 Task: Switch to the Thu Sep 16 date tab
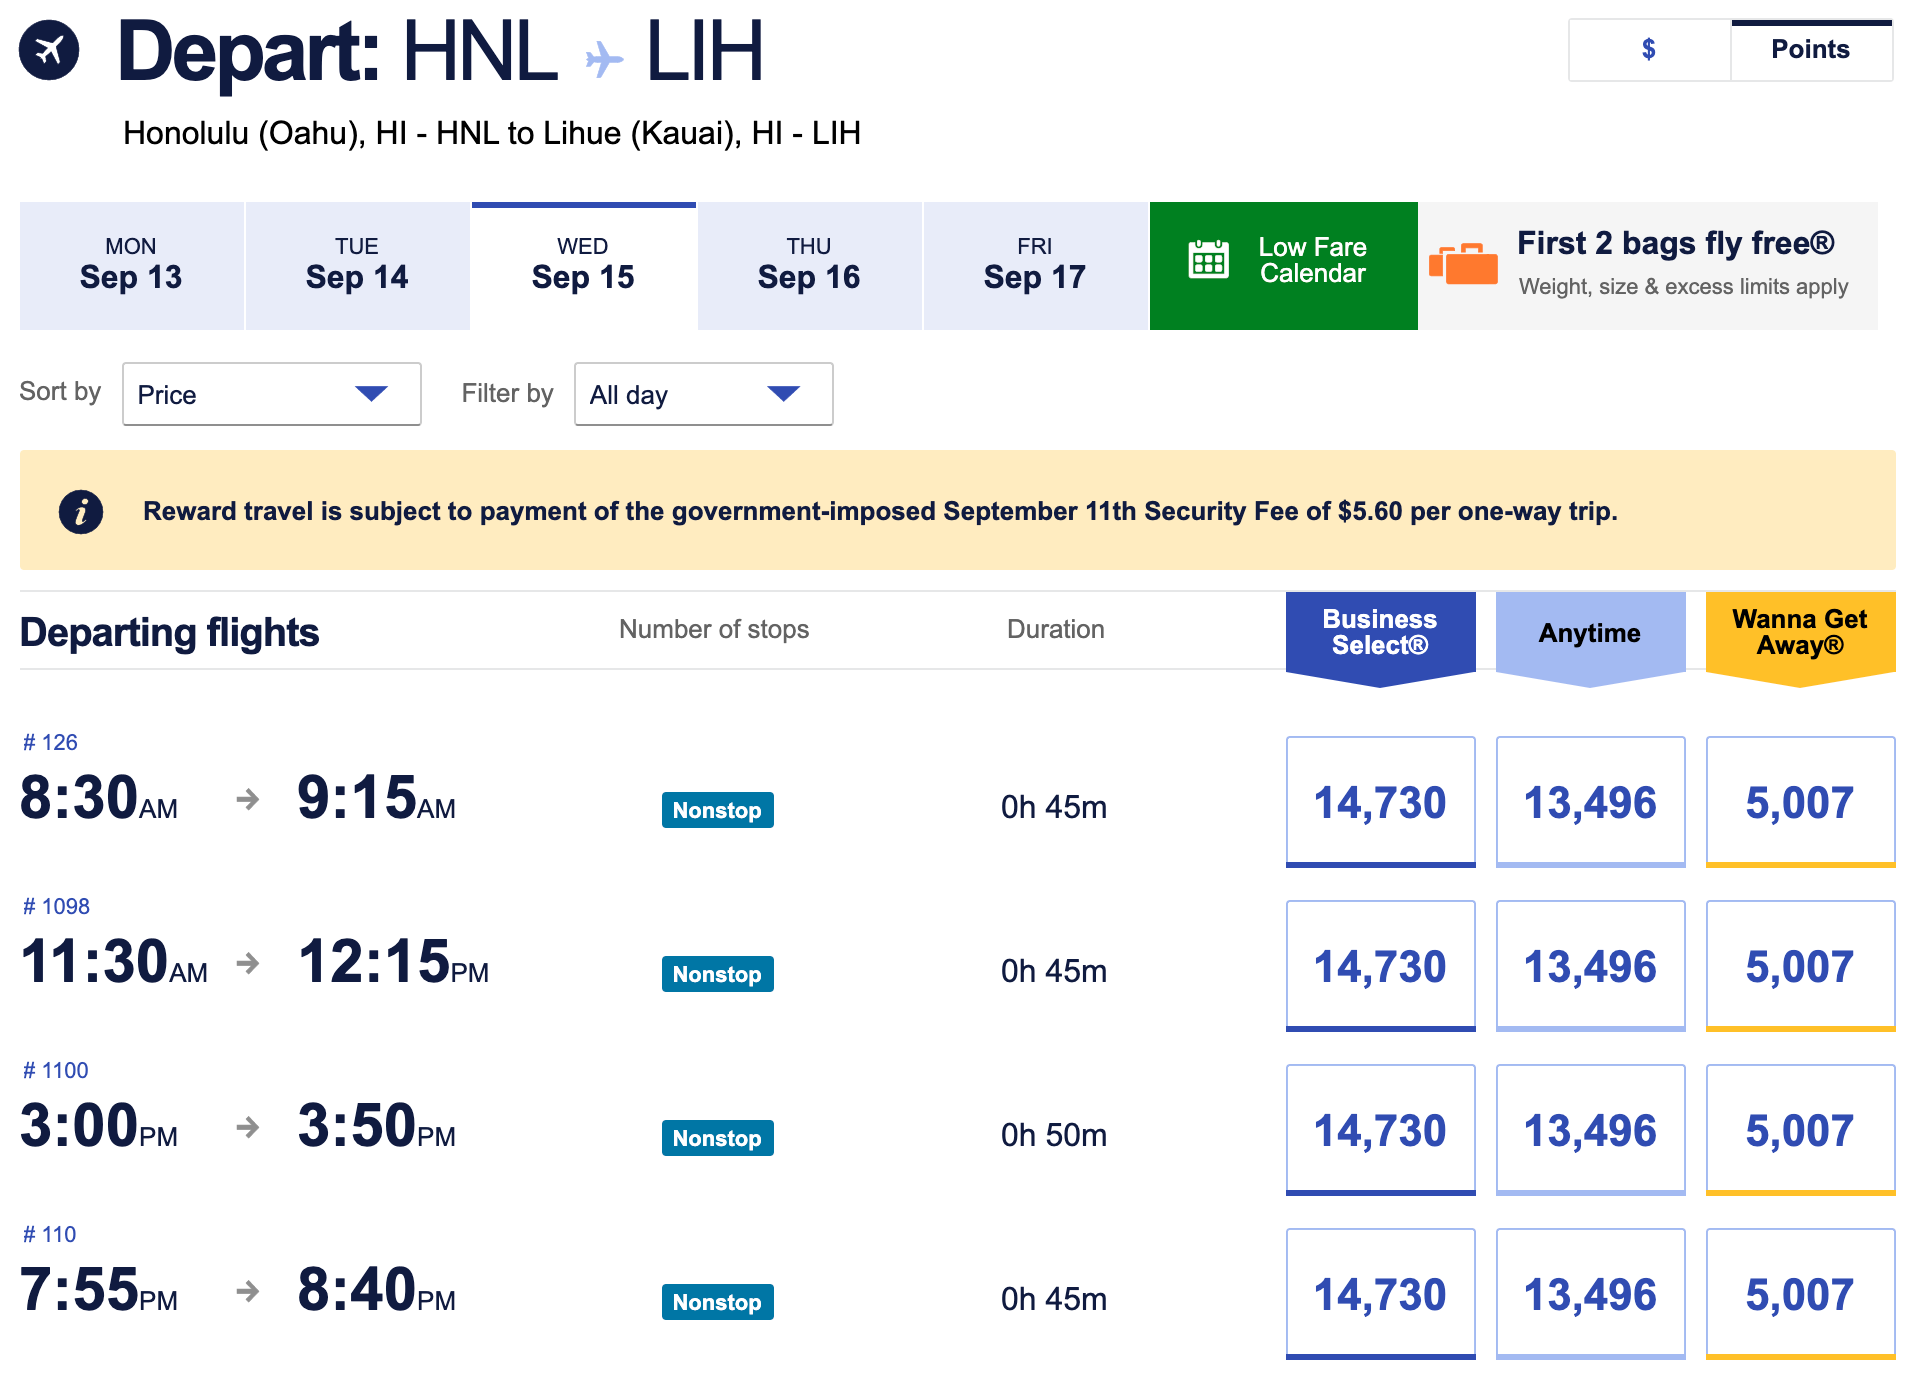tap(809, 266)
